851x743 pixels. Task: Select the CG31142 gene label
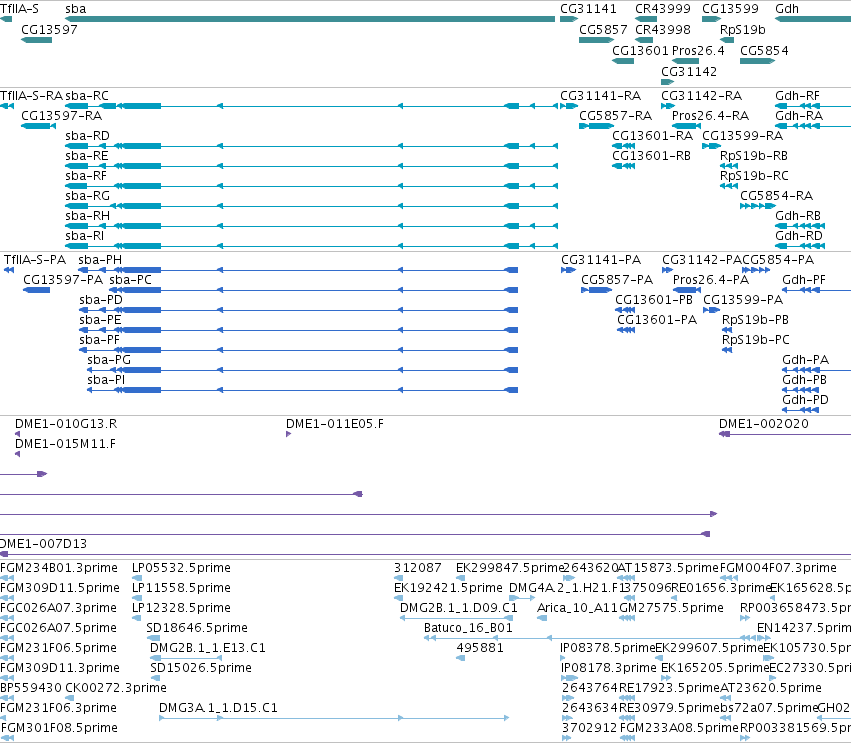click(x=689, y=72)
